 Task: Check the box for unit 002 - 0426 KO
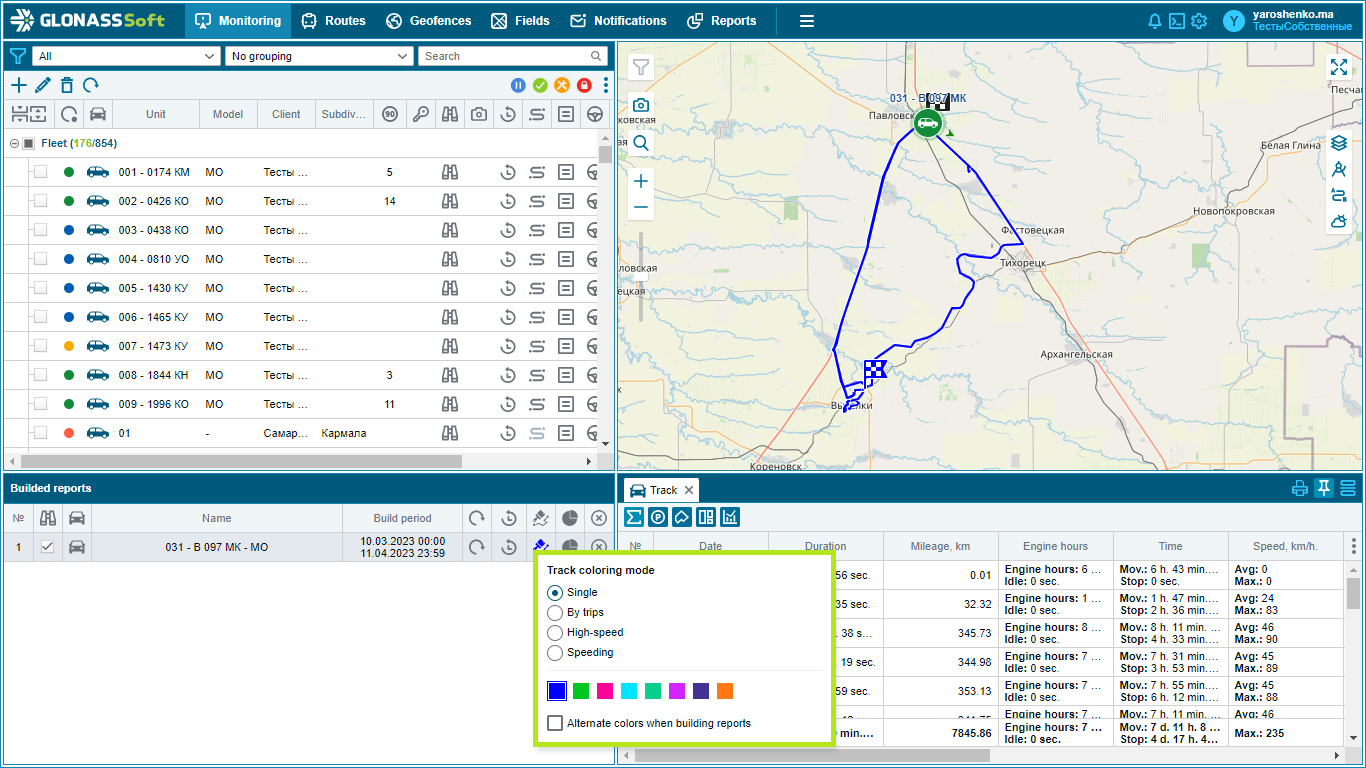(40, 201)
